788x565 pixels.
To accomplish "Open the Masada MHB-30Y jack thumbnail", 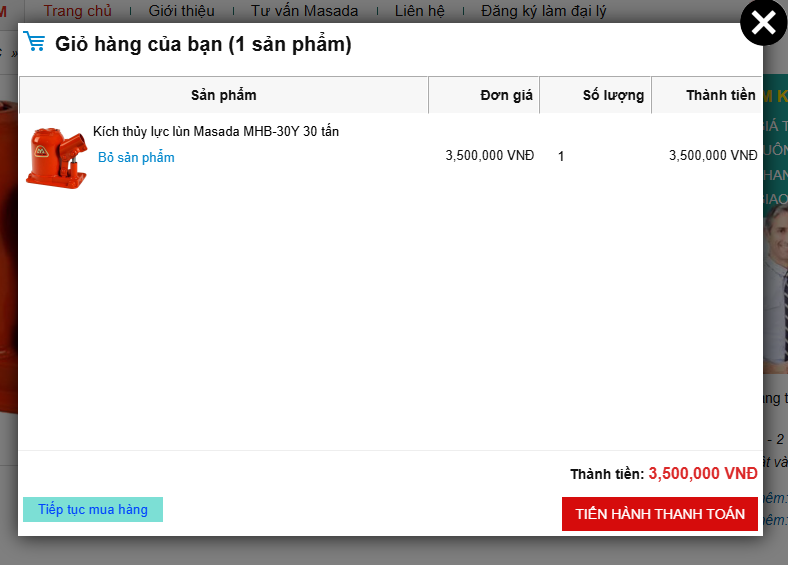I will click(56, 158).
